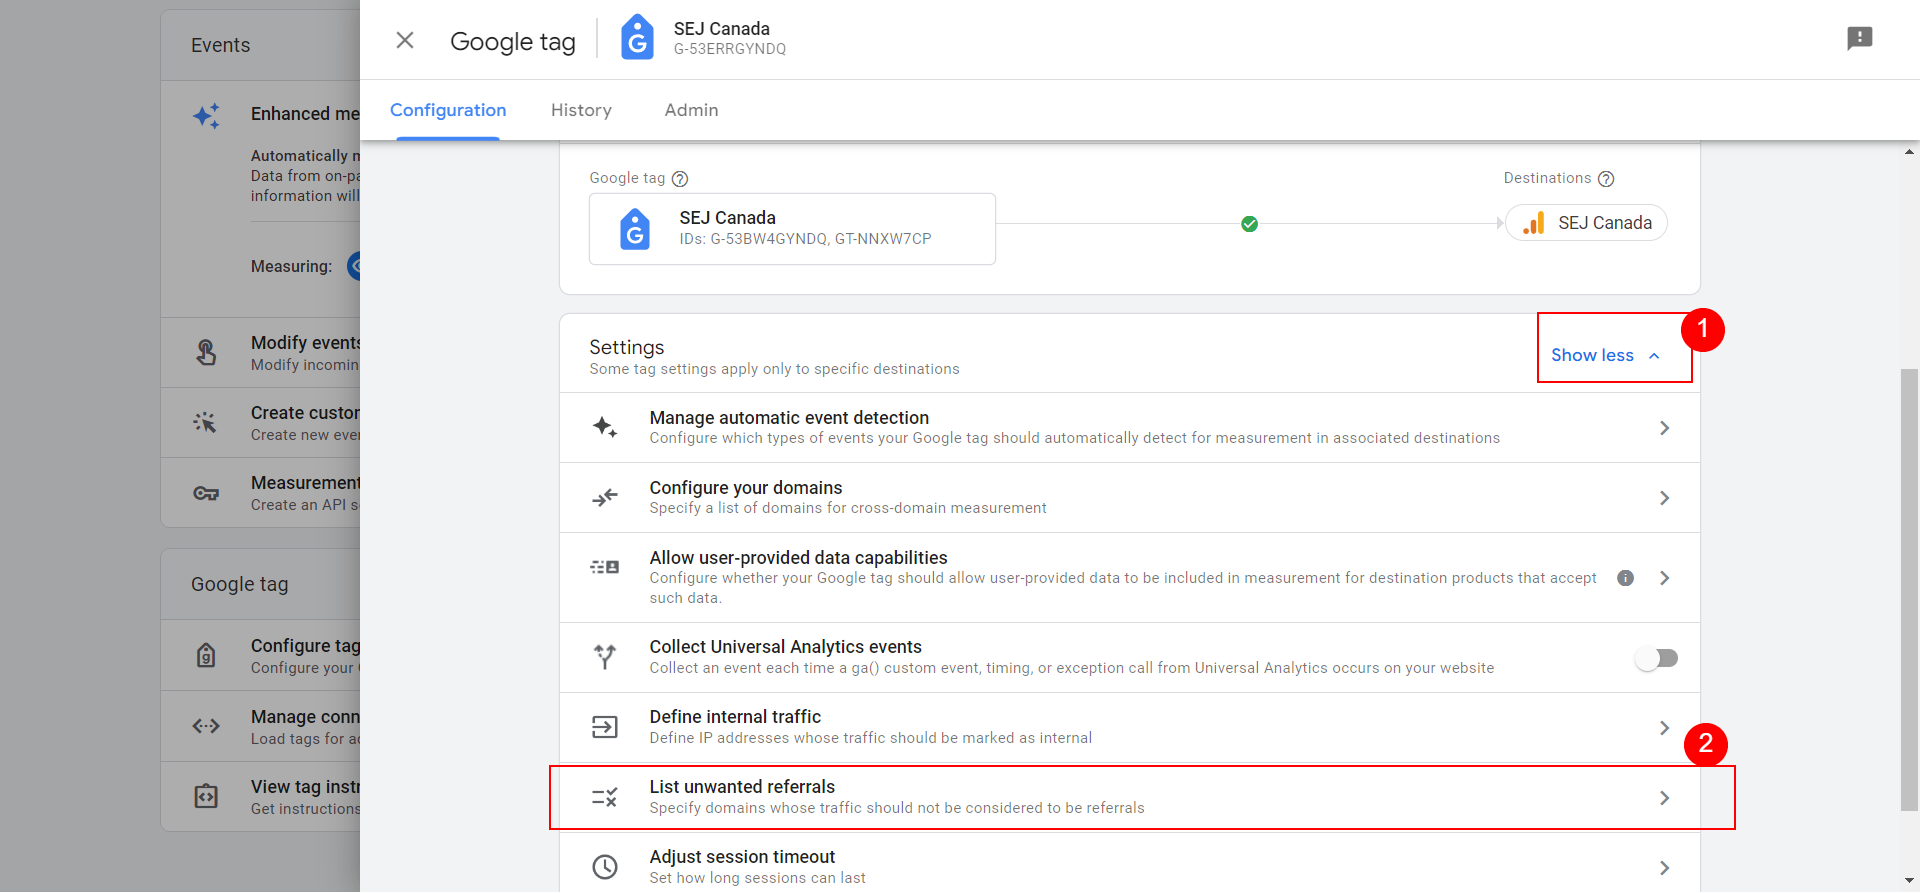Click the user-provided data capabilities icon

point(605,567)
